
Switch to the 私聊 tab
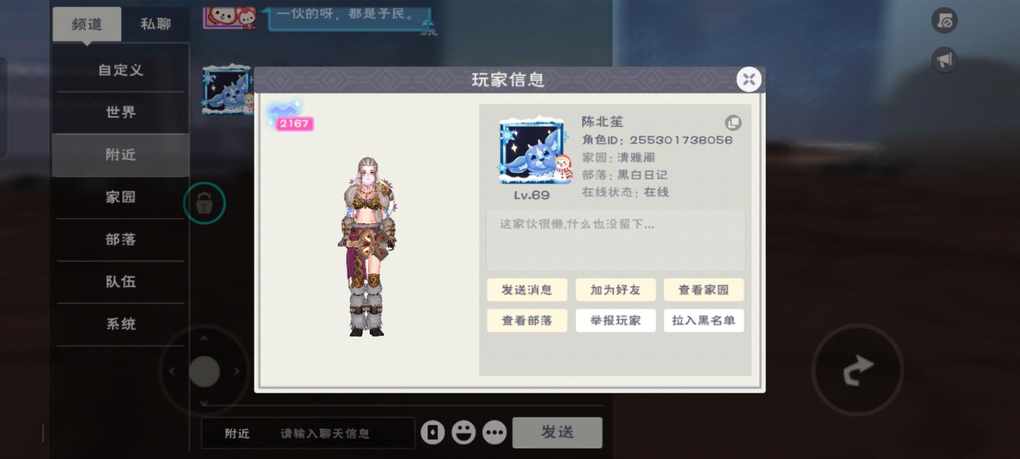[155, 25]
